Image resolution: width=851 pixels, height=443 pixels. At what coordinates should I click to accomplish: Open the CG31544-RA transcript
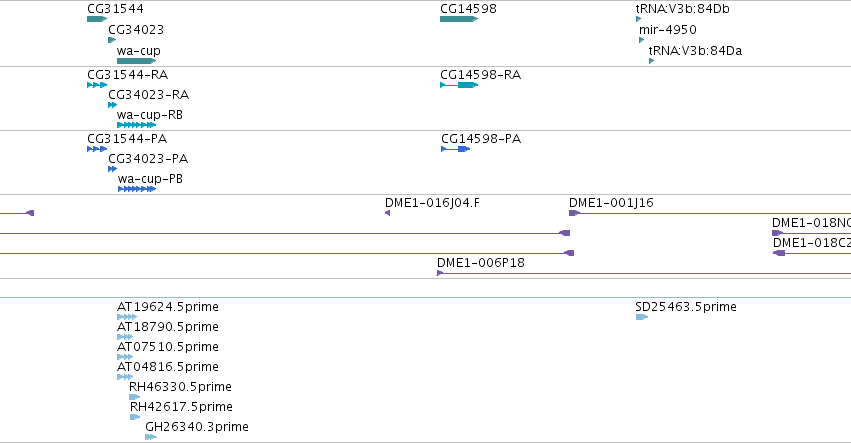(97, 85)
